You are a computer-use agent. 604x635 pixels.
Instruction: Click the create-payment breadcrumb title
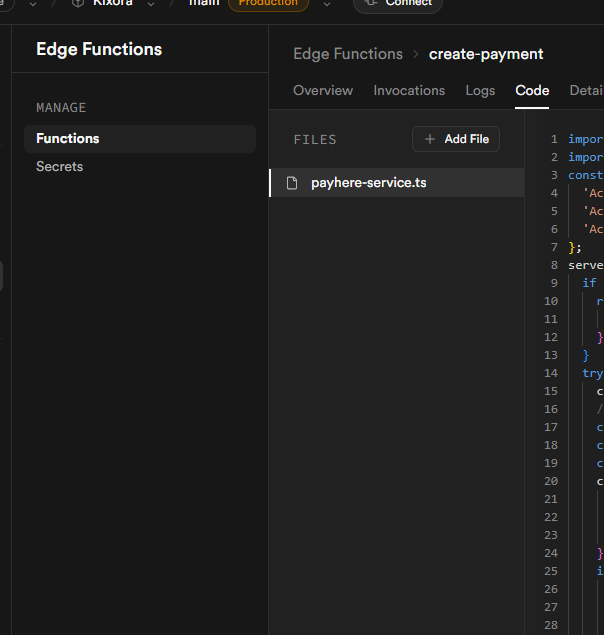point(486,54)
